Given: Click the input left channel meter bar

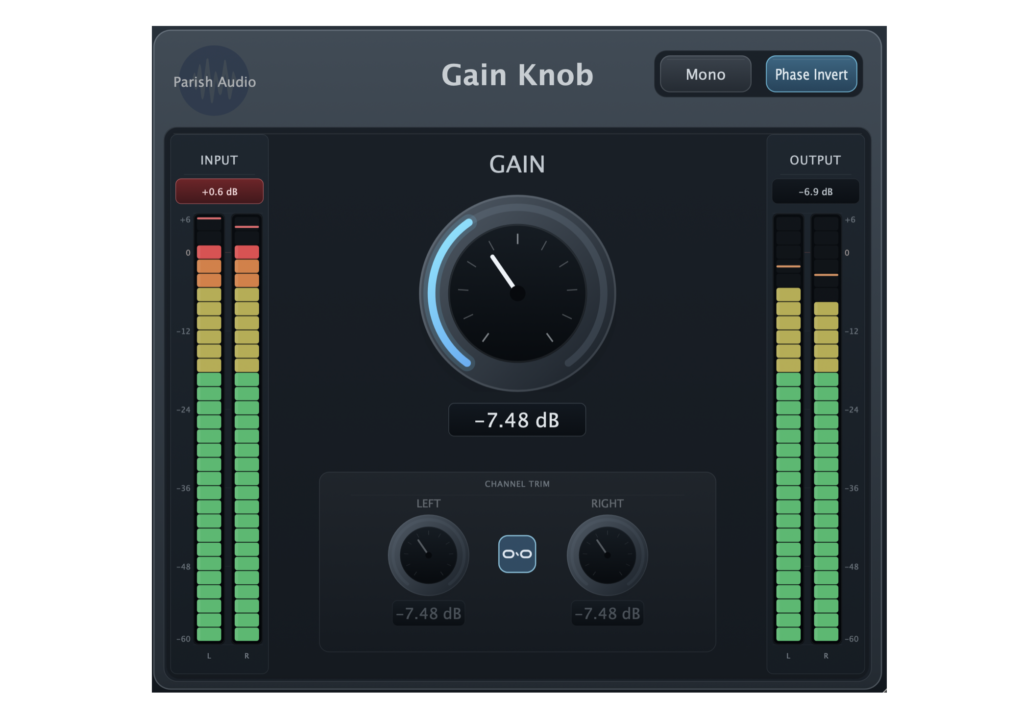Looking at the screenshot, I should (209, 429).
